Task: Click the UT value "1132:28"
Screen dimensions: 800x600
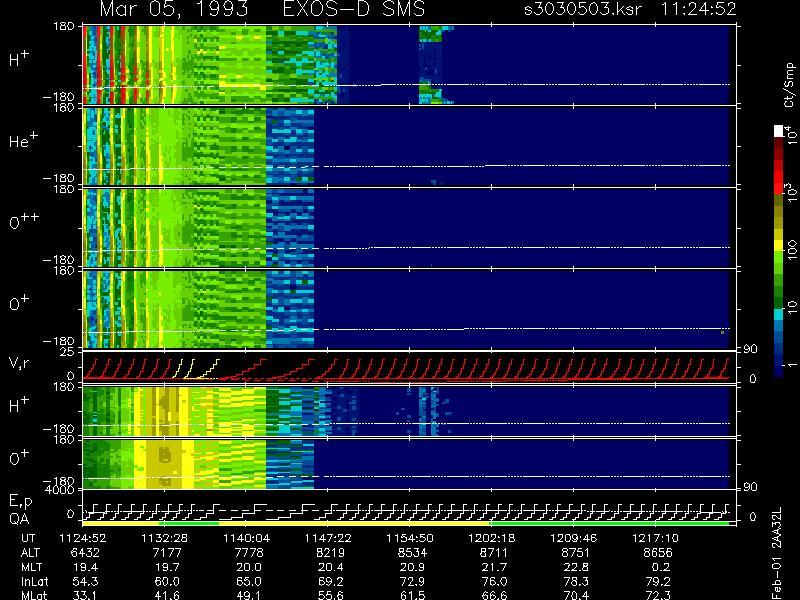Action: click(x=165, y=538)
